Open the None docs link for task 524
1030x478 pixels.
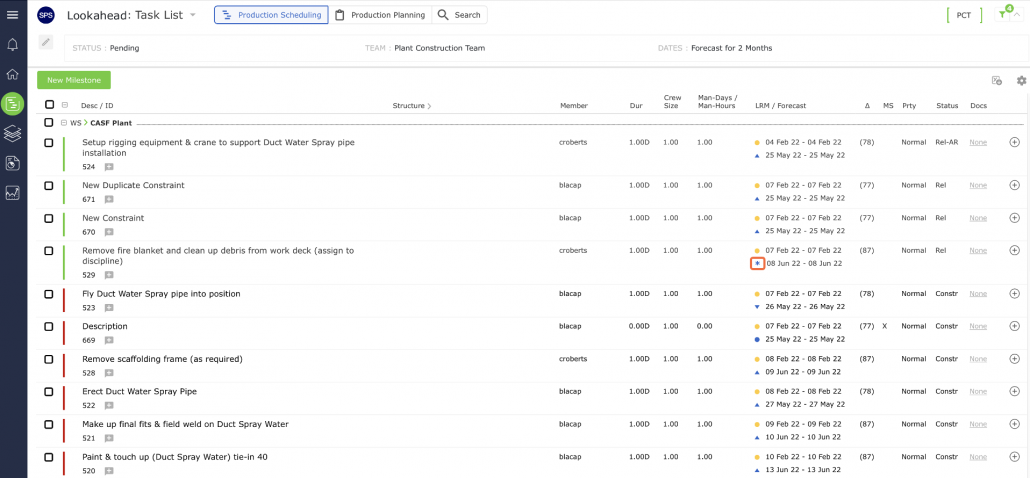tap(978, 142)
